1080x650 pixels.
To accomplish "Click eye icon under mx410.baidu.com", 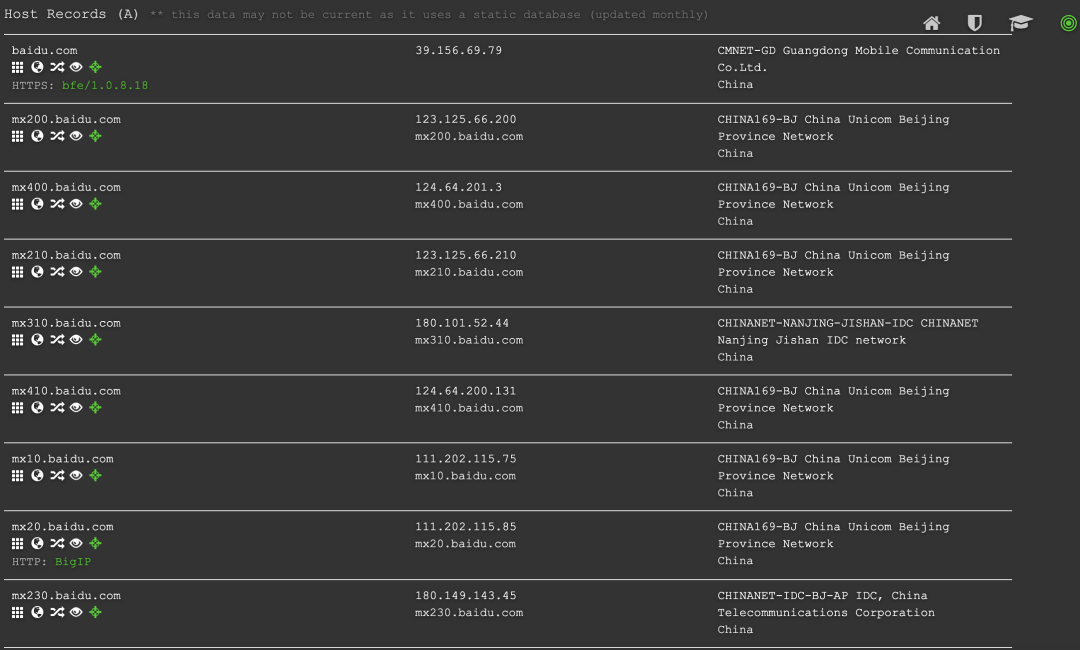I will pos(76,408).
